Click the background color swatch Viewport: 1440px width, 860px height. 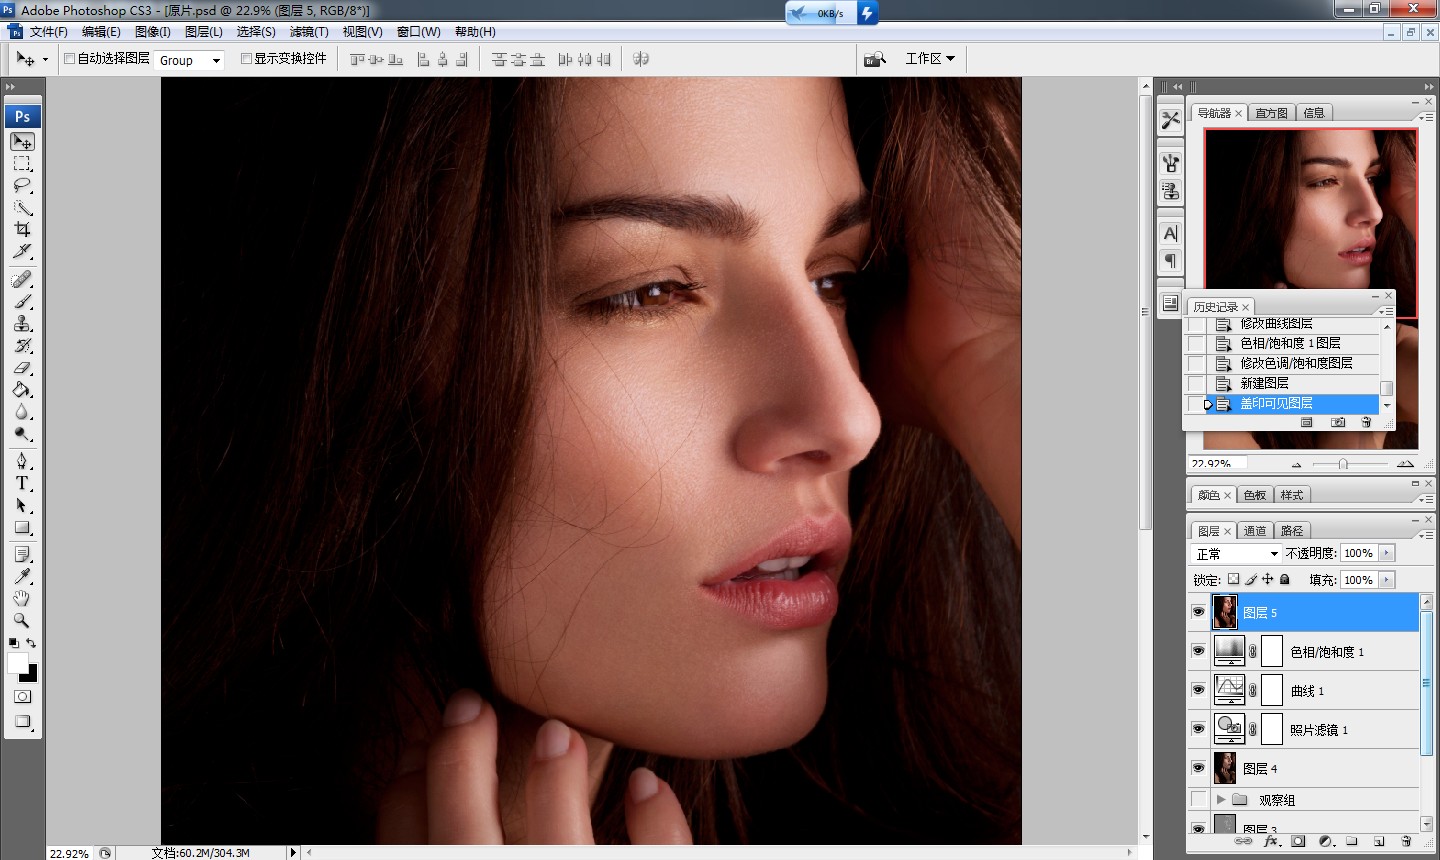pos(30,675)
